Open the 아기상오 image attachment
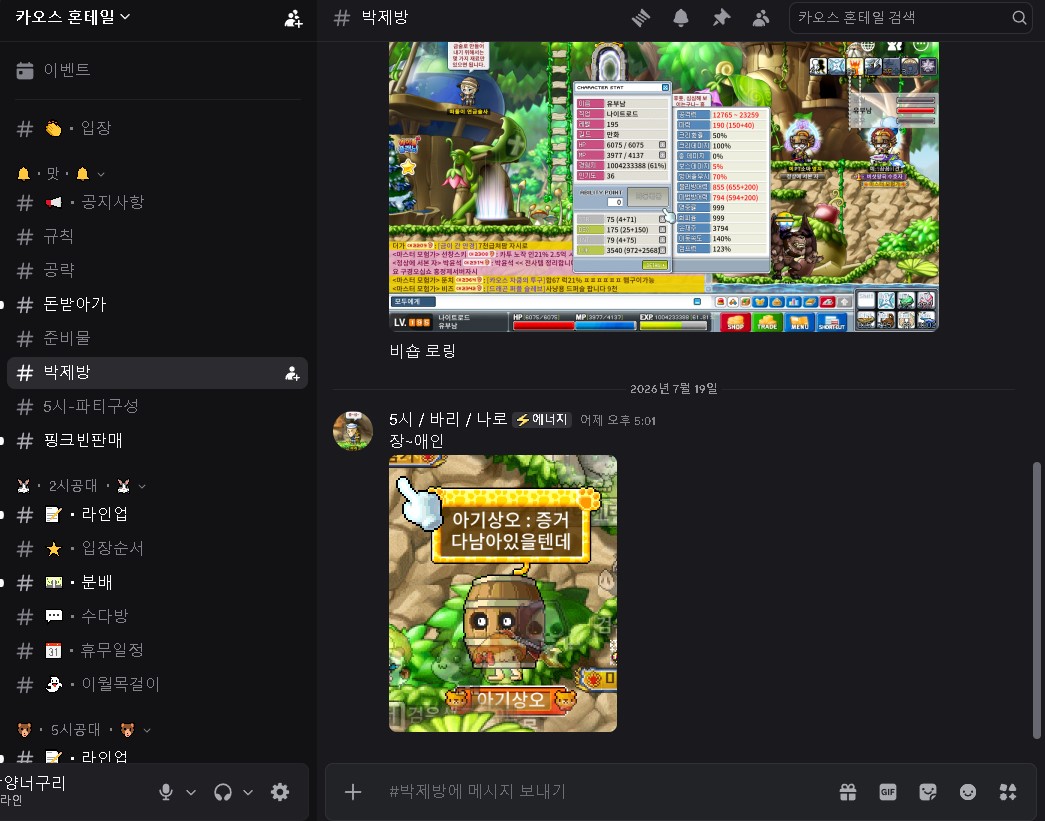The width and height of the screenshot is (1045, 821). 503,593
